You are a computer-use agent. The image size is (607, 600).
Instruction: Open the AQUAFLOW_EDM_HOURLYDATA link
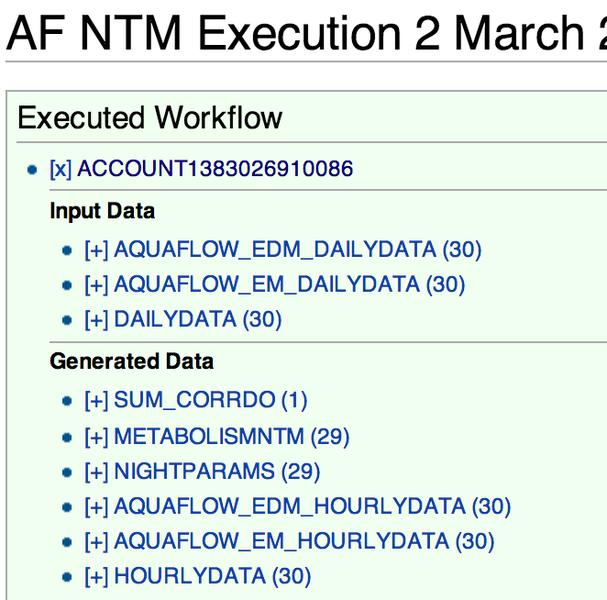tap(290, 506)
